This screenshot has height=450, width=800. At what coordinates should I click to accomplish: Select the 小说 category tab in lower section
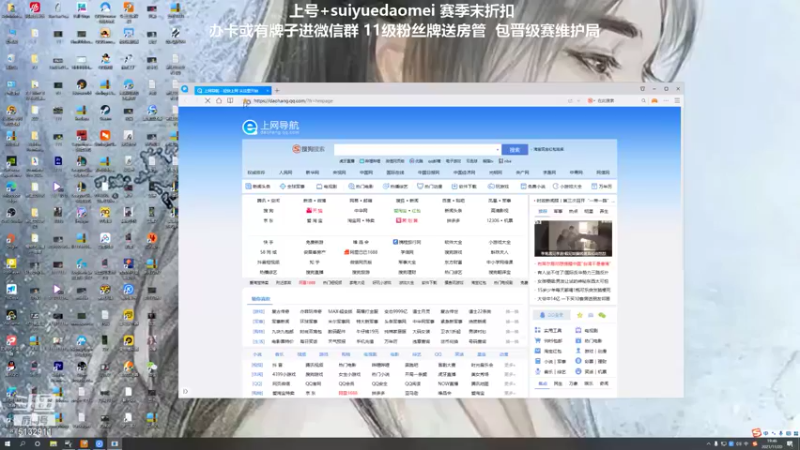click(x=257, y=355)
